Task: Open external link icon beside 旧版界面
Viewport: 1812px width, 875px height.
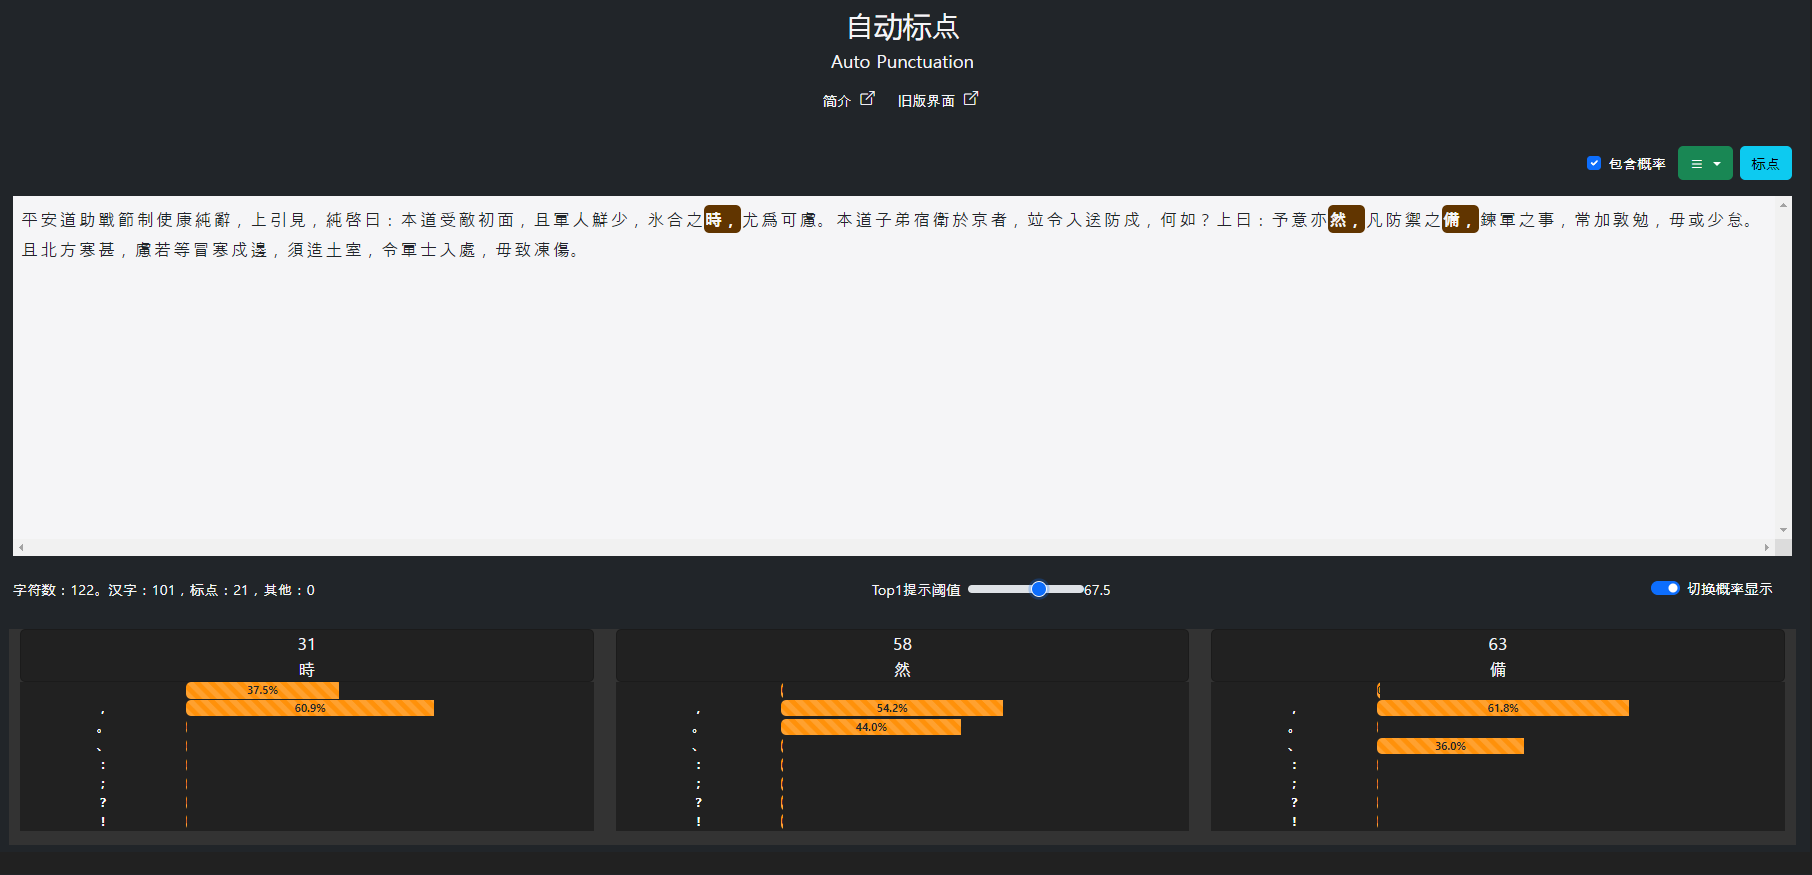Action: click(x=970, y=98)
